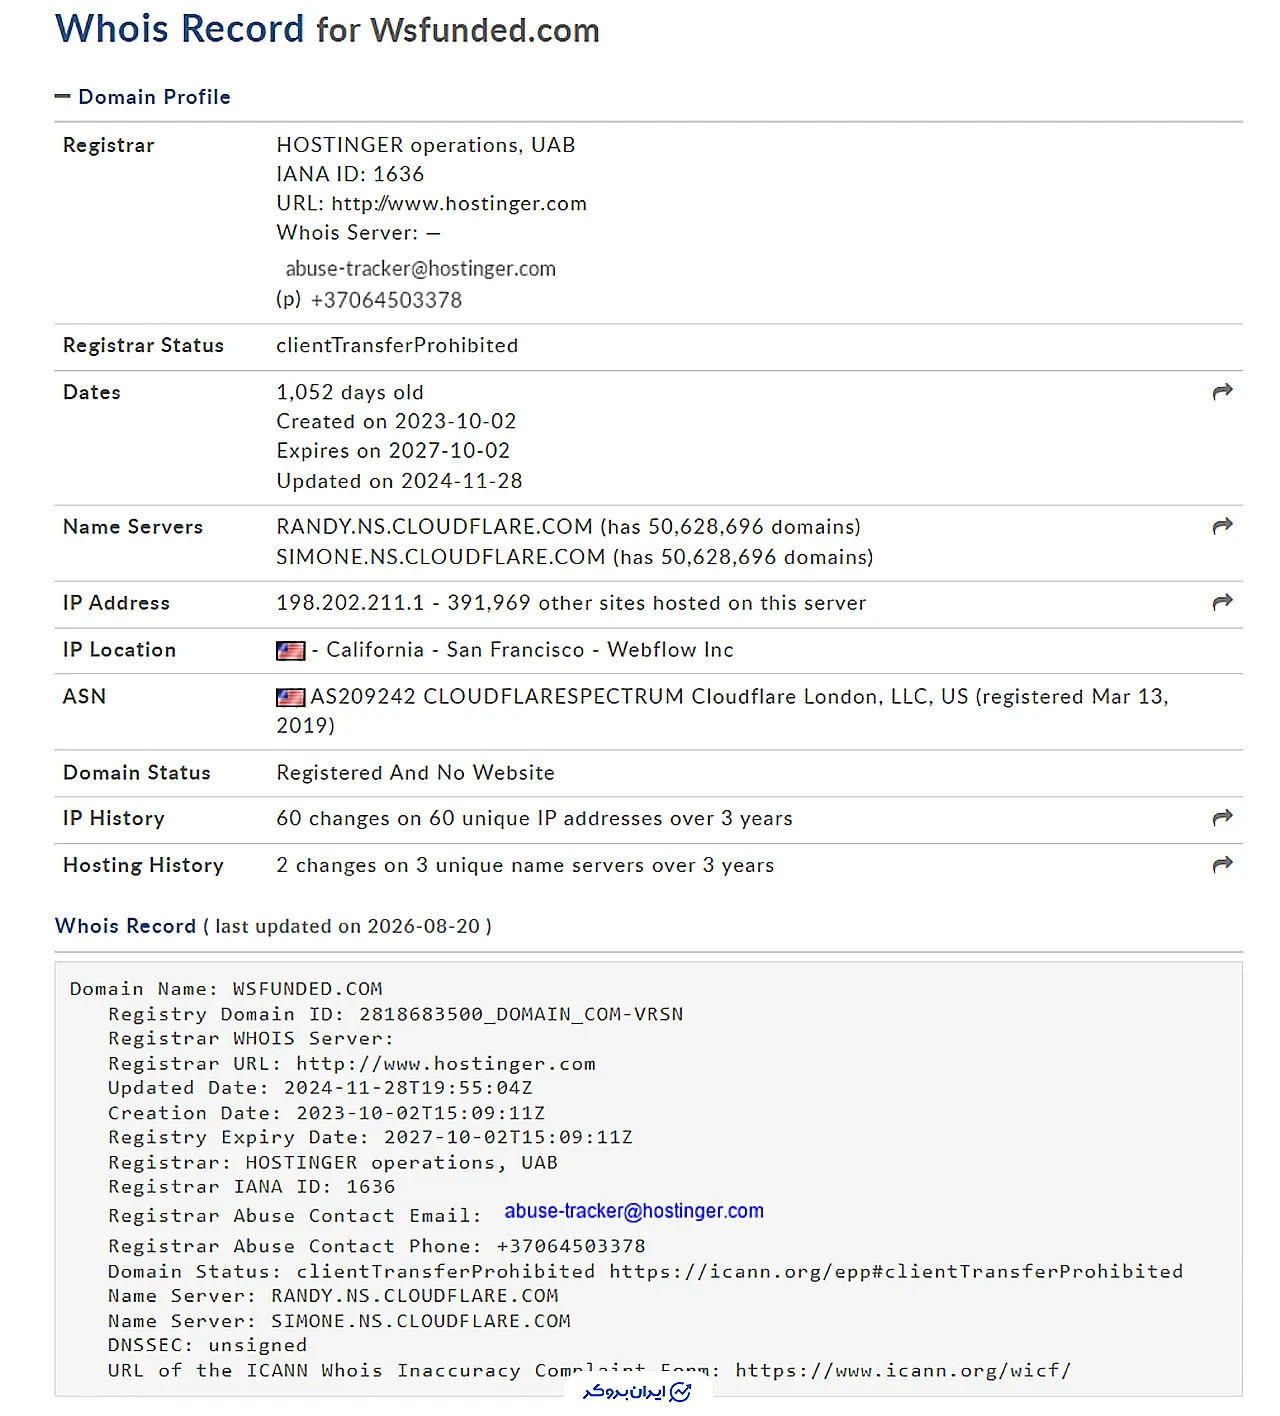Click the DNSSEC: unsigned line
Screen dimensions: 1280x1416
click(208, 1346)
